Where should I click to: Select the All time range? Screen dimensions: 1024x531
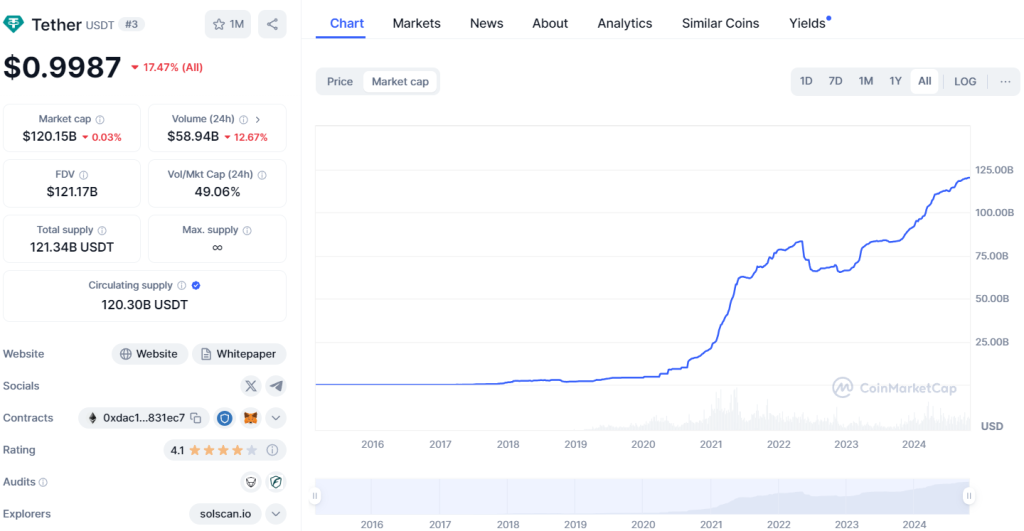click(925, 81)
